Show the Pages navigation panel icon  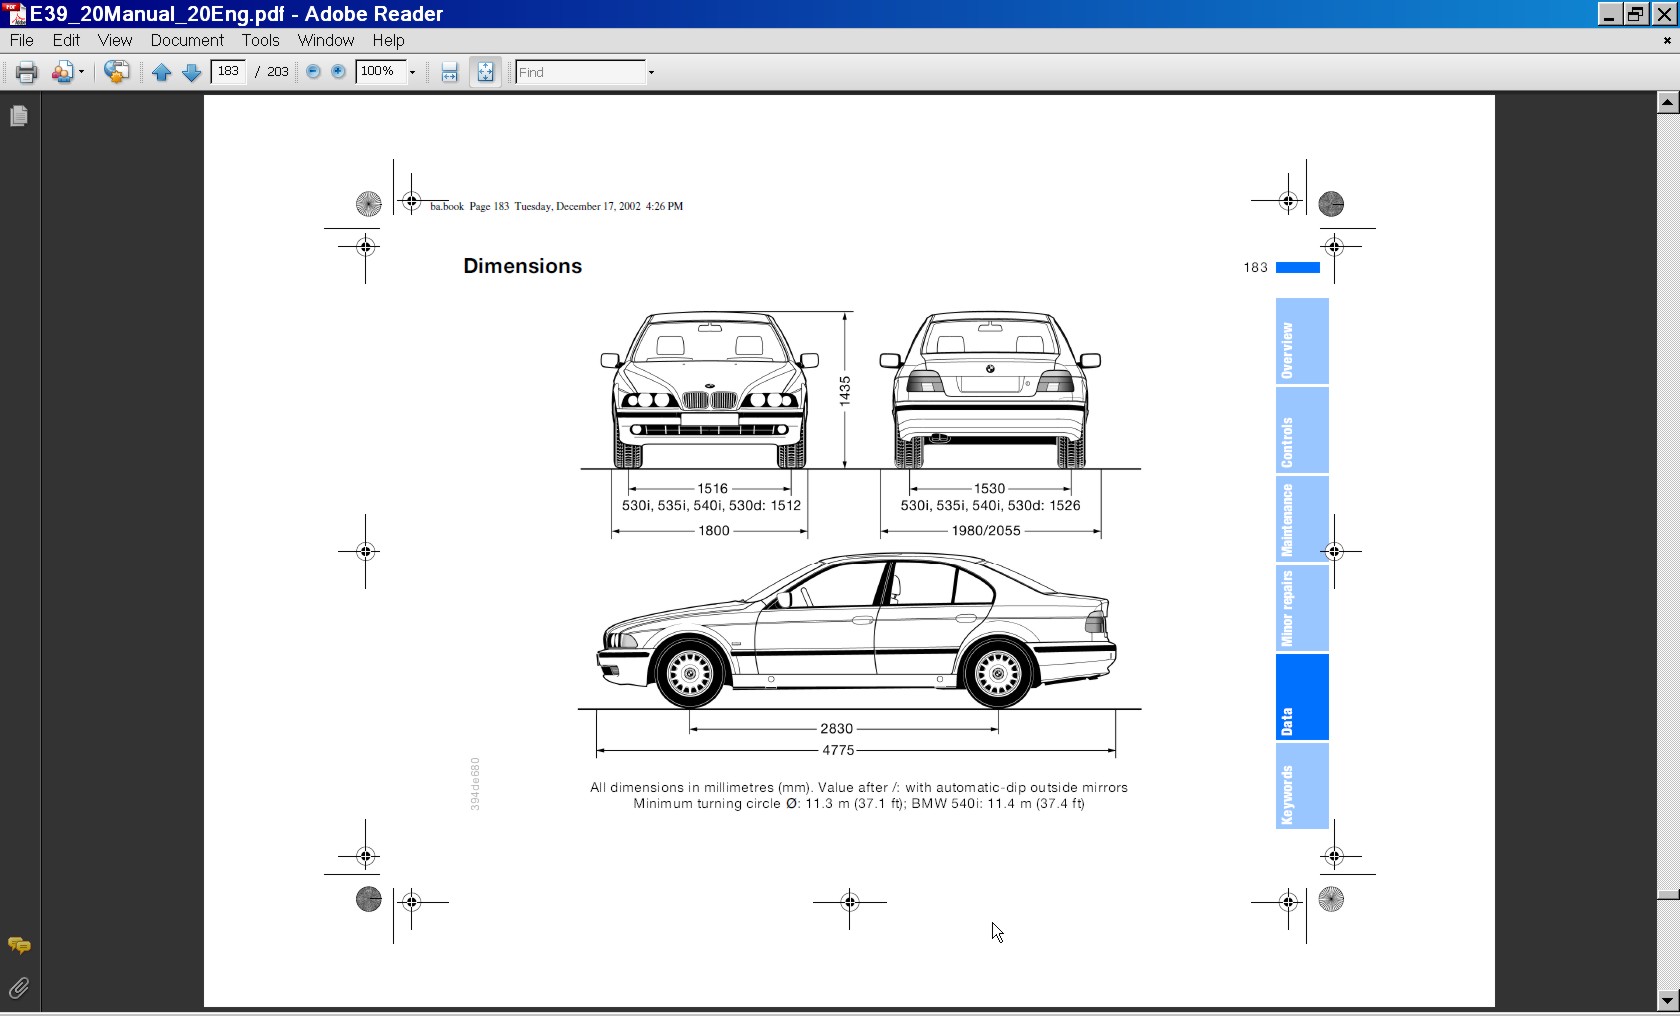click(19, 116)
